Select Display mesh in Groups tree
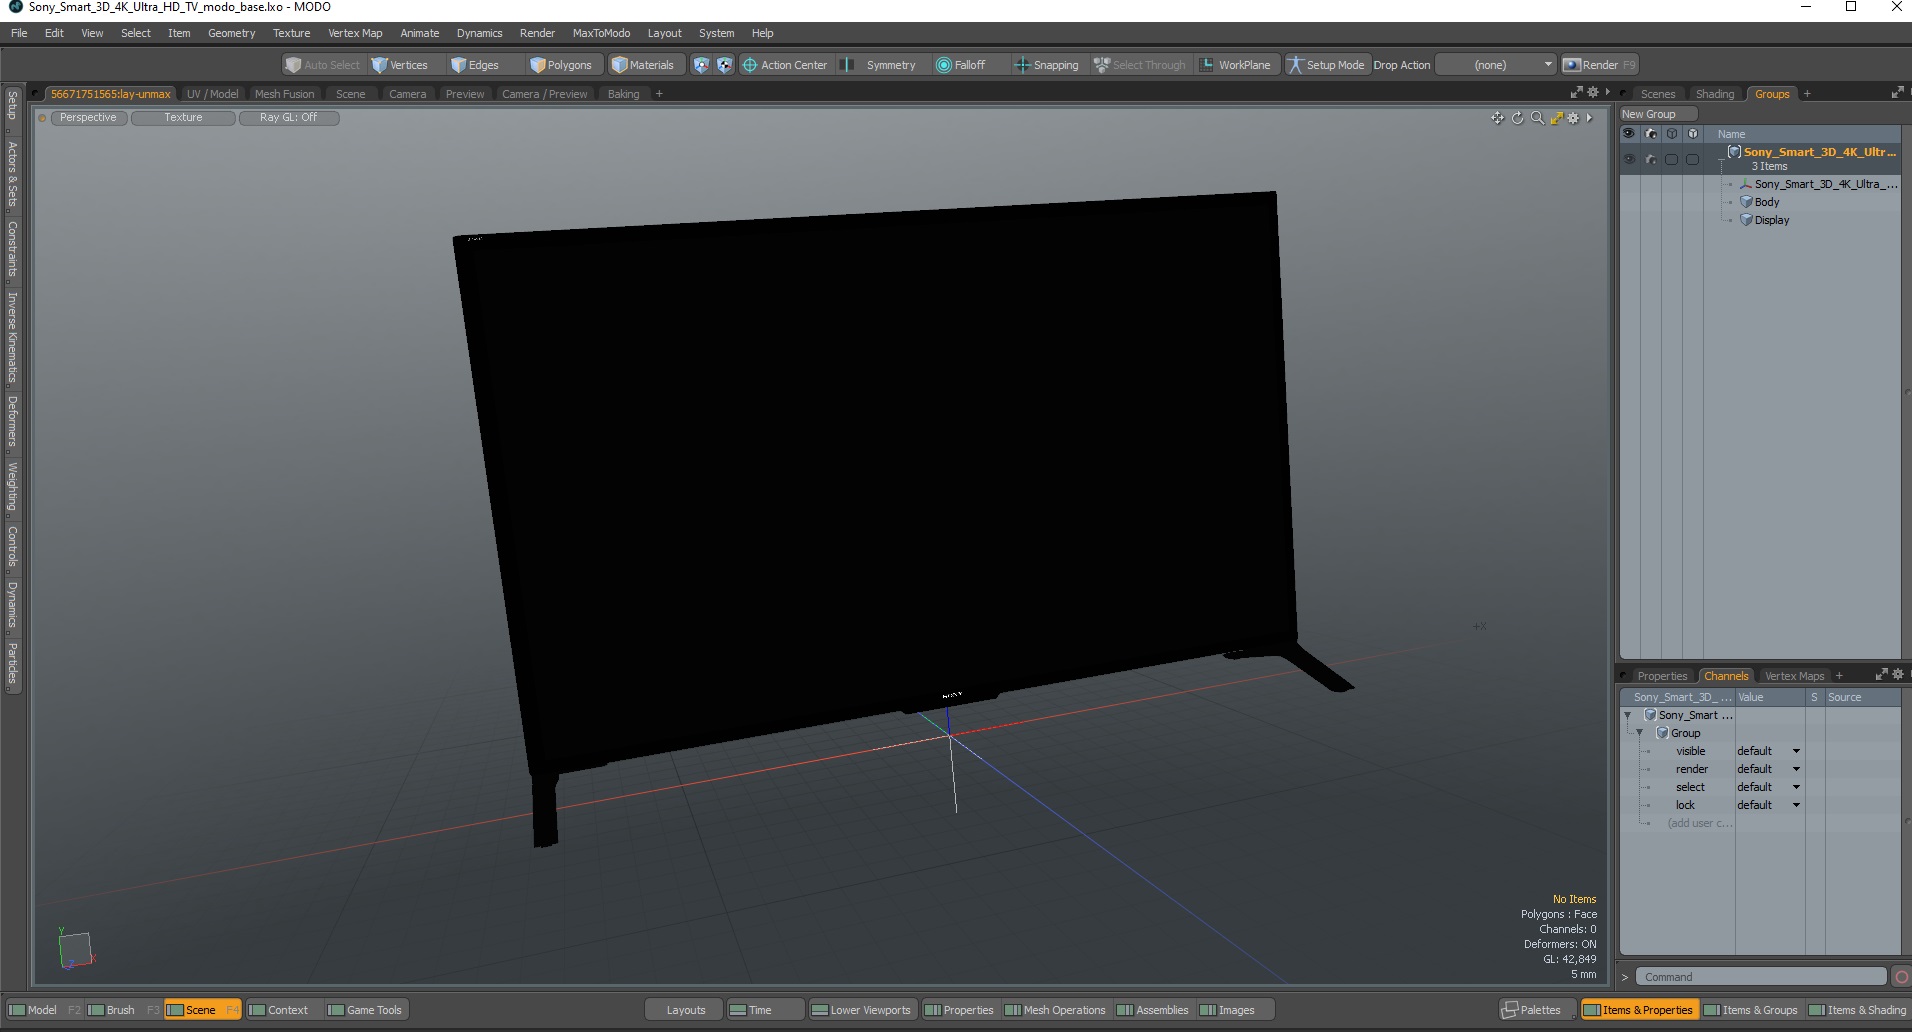The width and height of the screenshot is (1912, 1032). (x=1771, y=220)
